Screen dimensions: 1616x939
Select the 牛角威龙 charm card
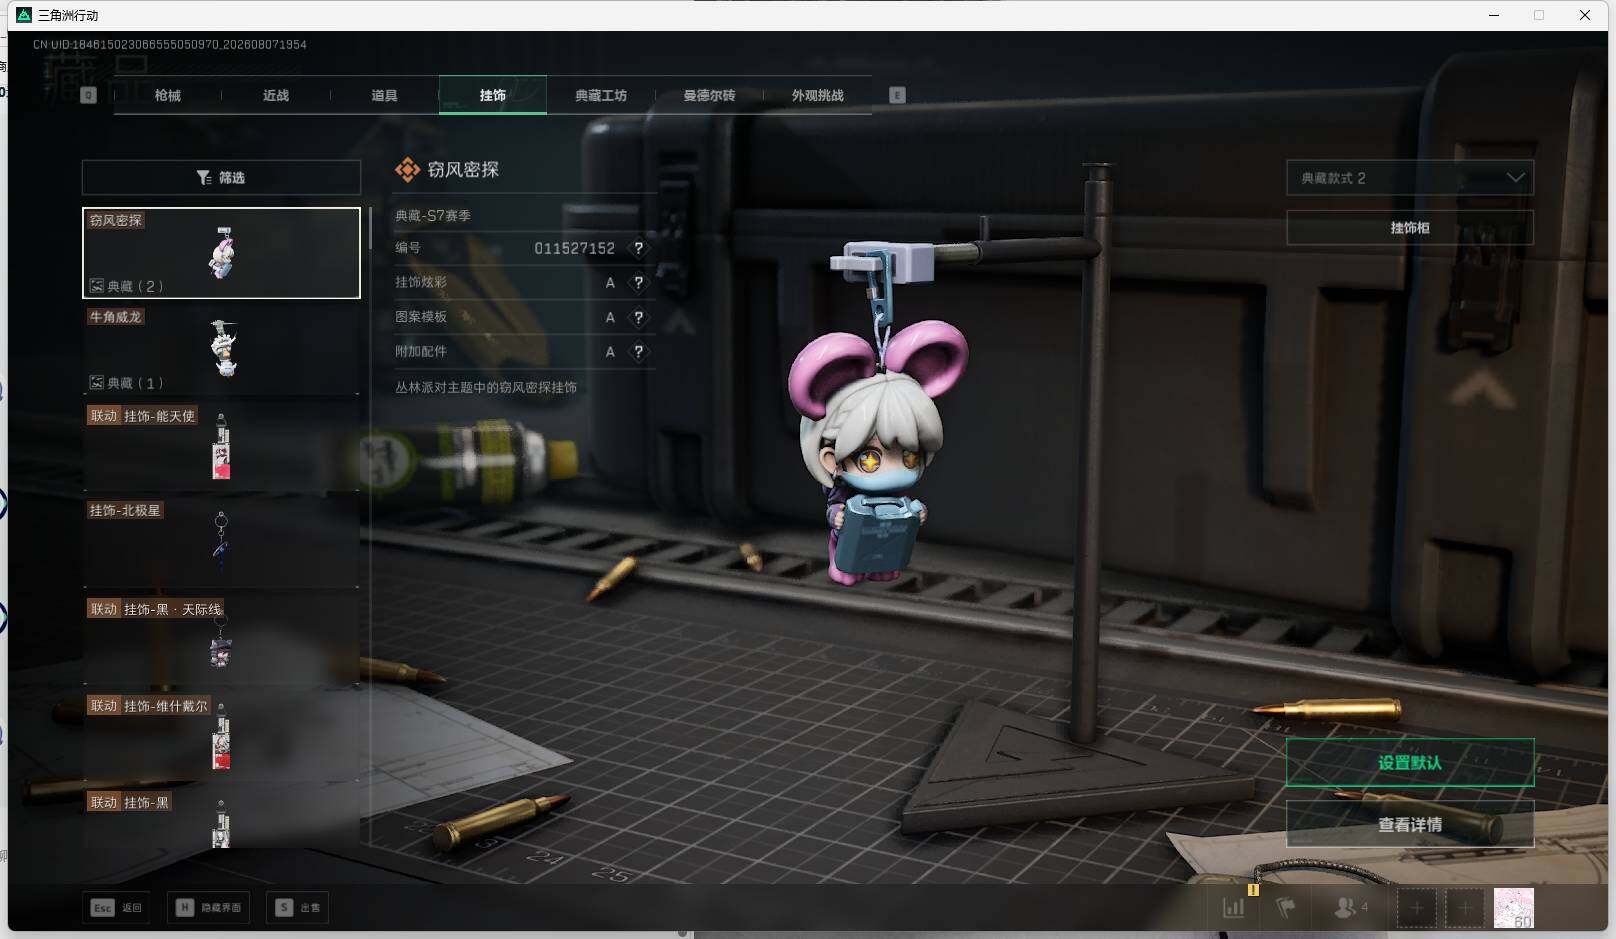point(221,350)
